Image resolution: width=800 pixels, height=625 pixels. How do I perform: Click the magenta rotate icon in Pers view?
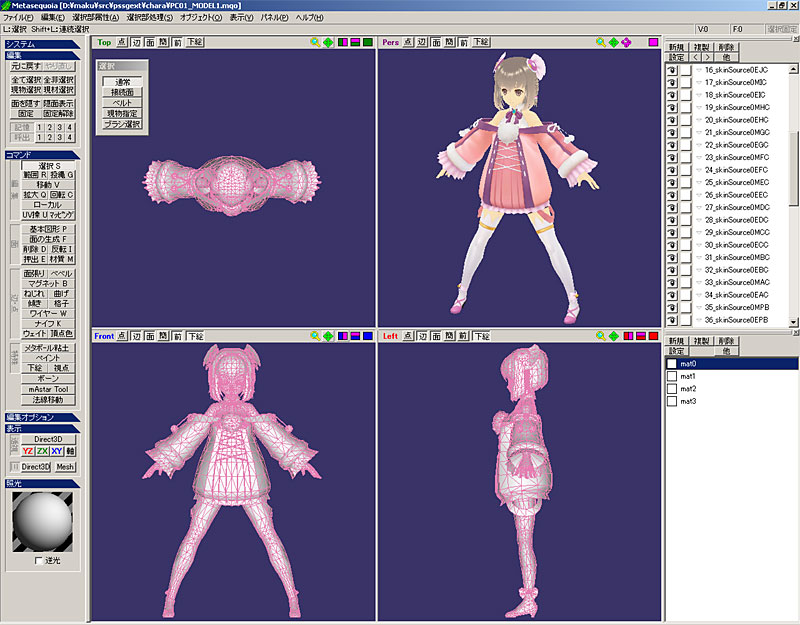(x=627, y=43)
